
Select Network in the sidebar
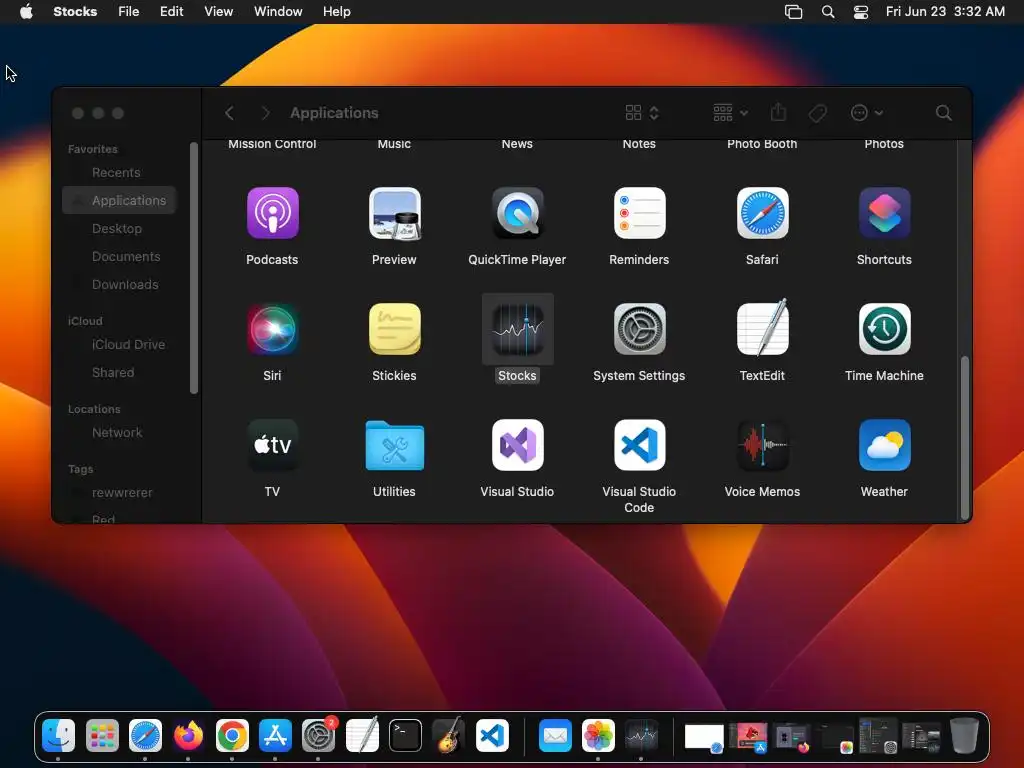click(x=120, y=432)
